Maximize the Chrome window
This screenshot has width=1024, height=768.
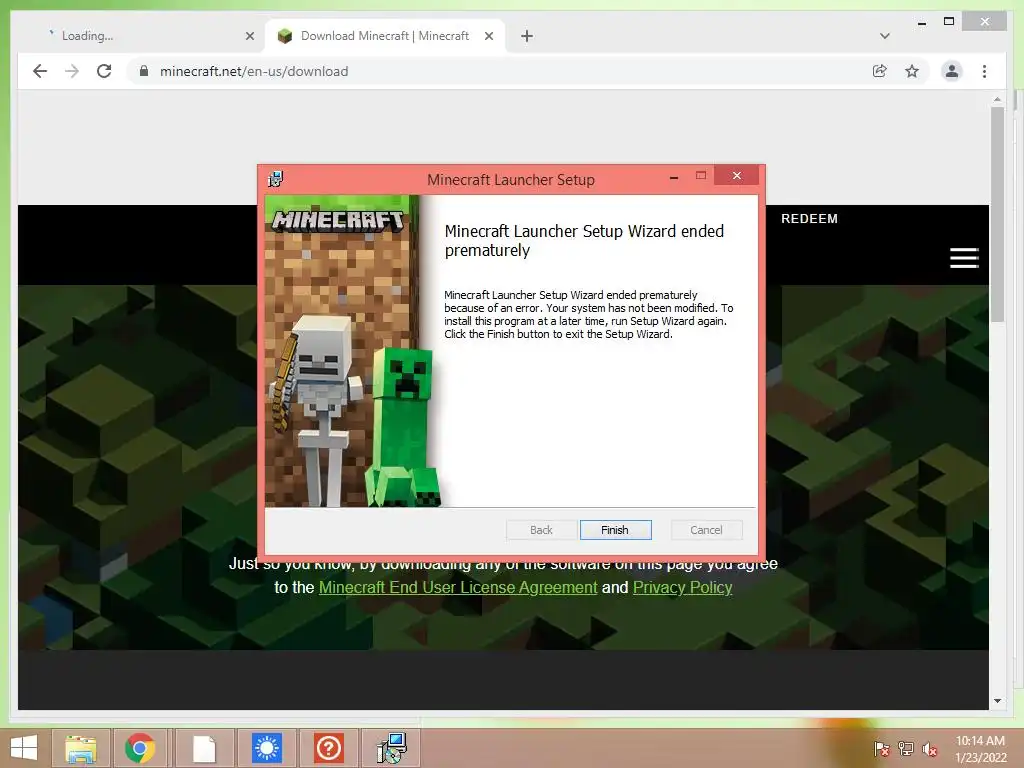(x=949, y=22)
